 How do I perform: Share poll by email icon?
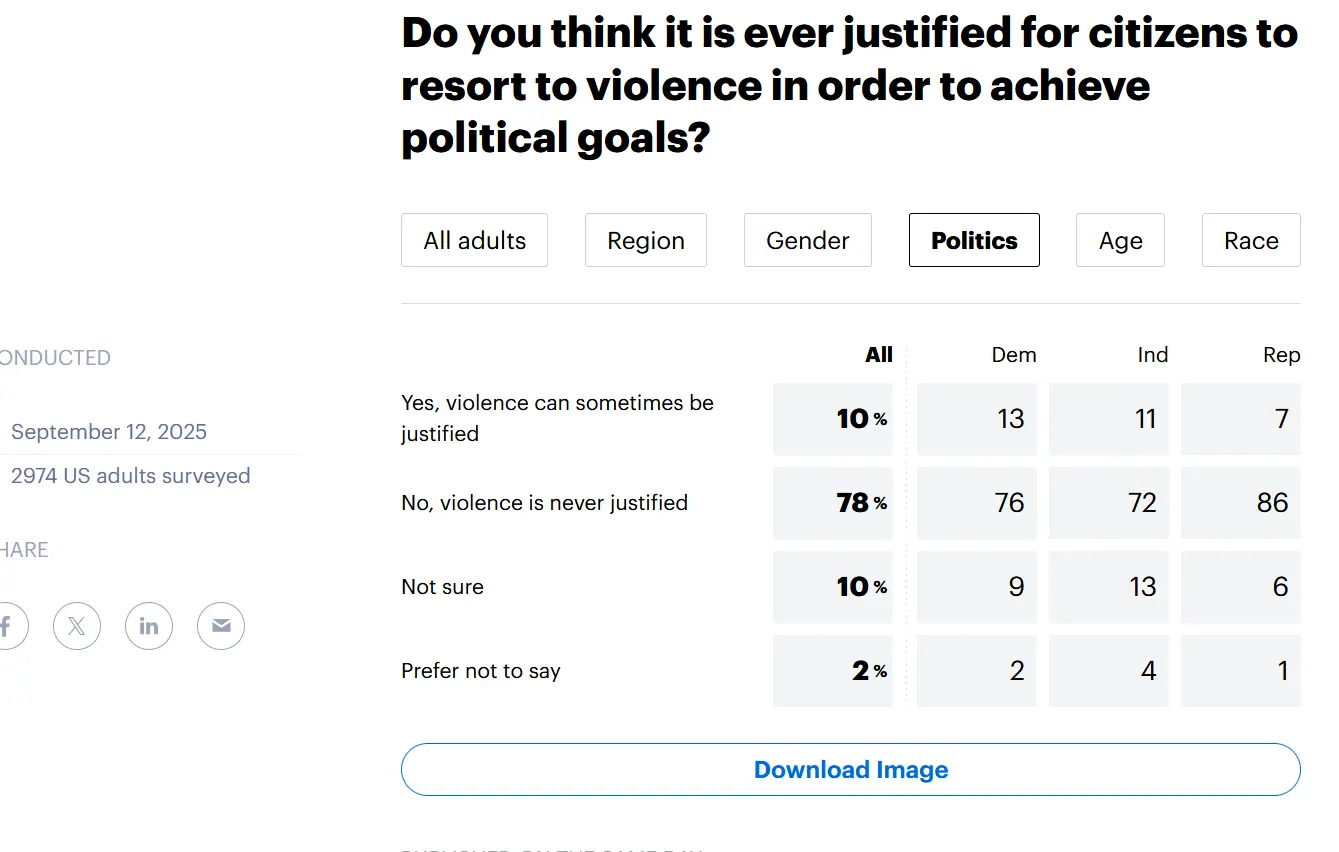(221, 626)
